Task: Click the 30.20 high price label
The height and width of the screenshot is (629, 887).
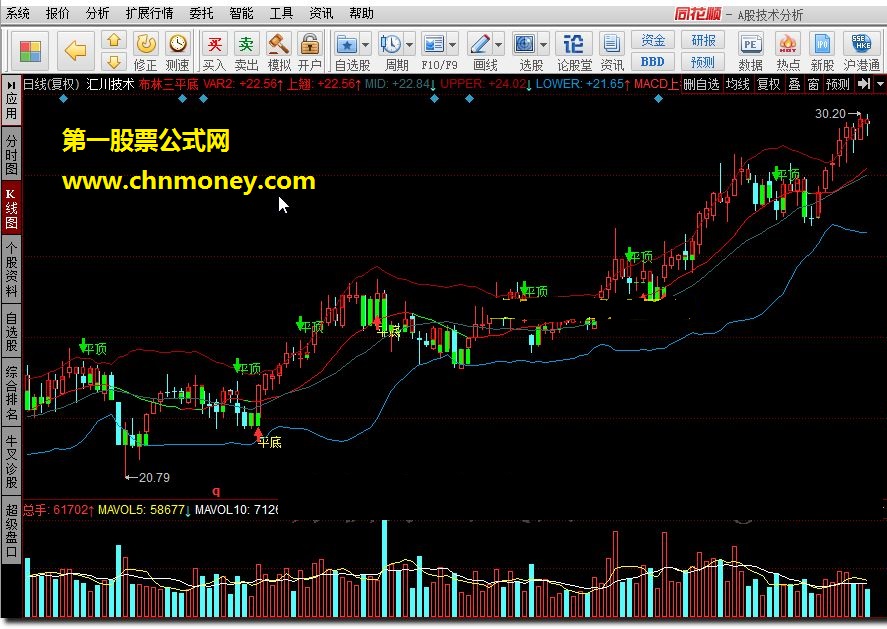Action: click(830, 114)
